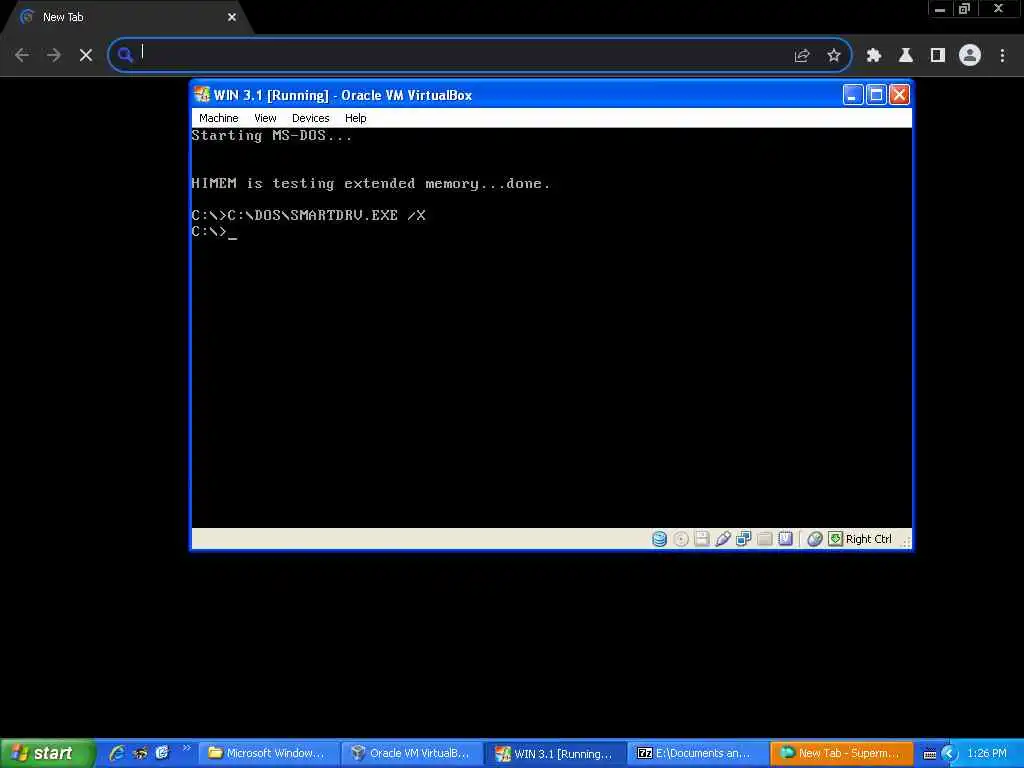Viewport: 1024px width, 768px height.
Task: Open the browser extensions puzzle icon
Action: point(874,56)
